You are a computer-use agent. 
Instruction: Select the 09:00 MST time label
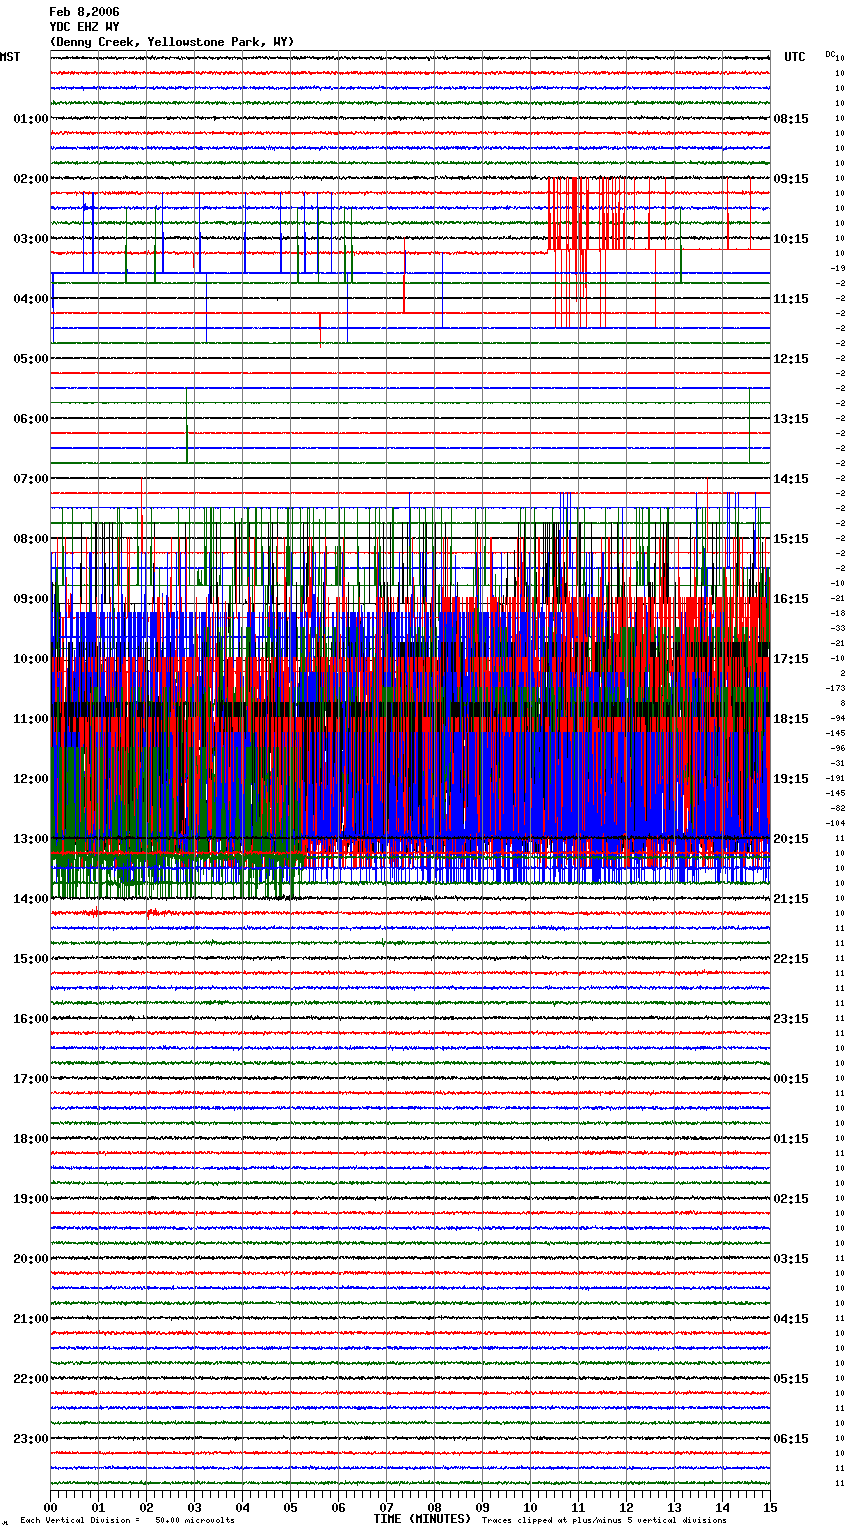[x=31, y=599]
